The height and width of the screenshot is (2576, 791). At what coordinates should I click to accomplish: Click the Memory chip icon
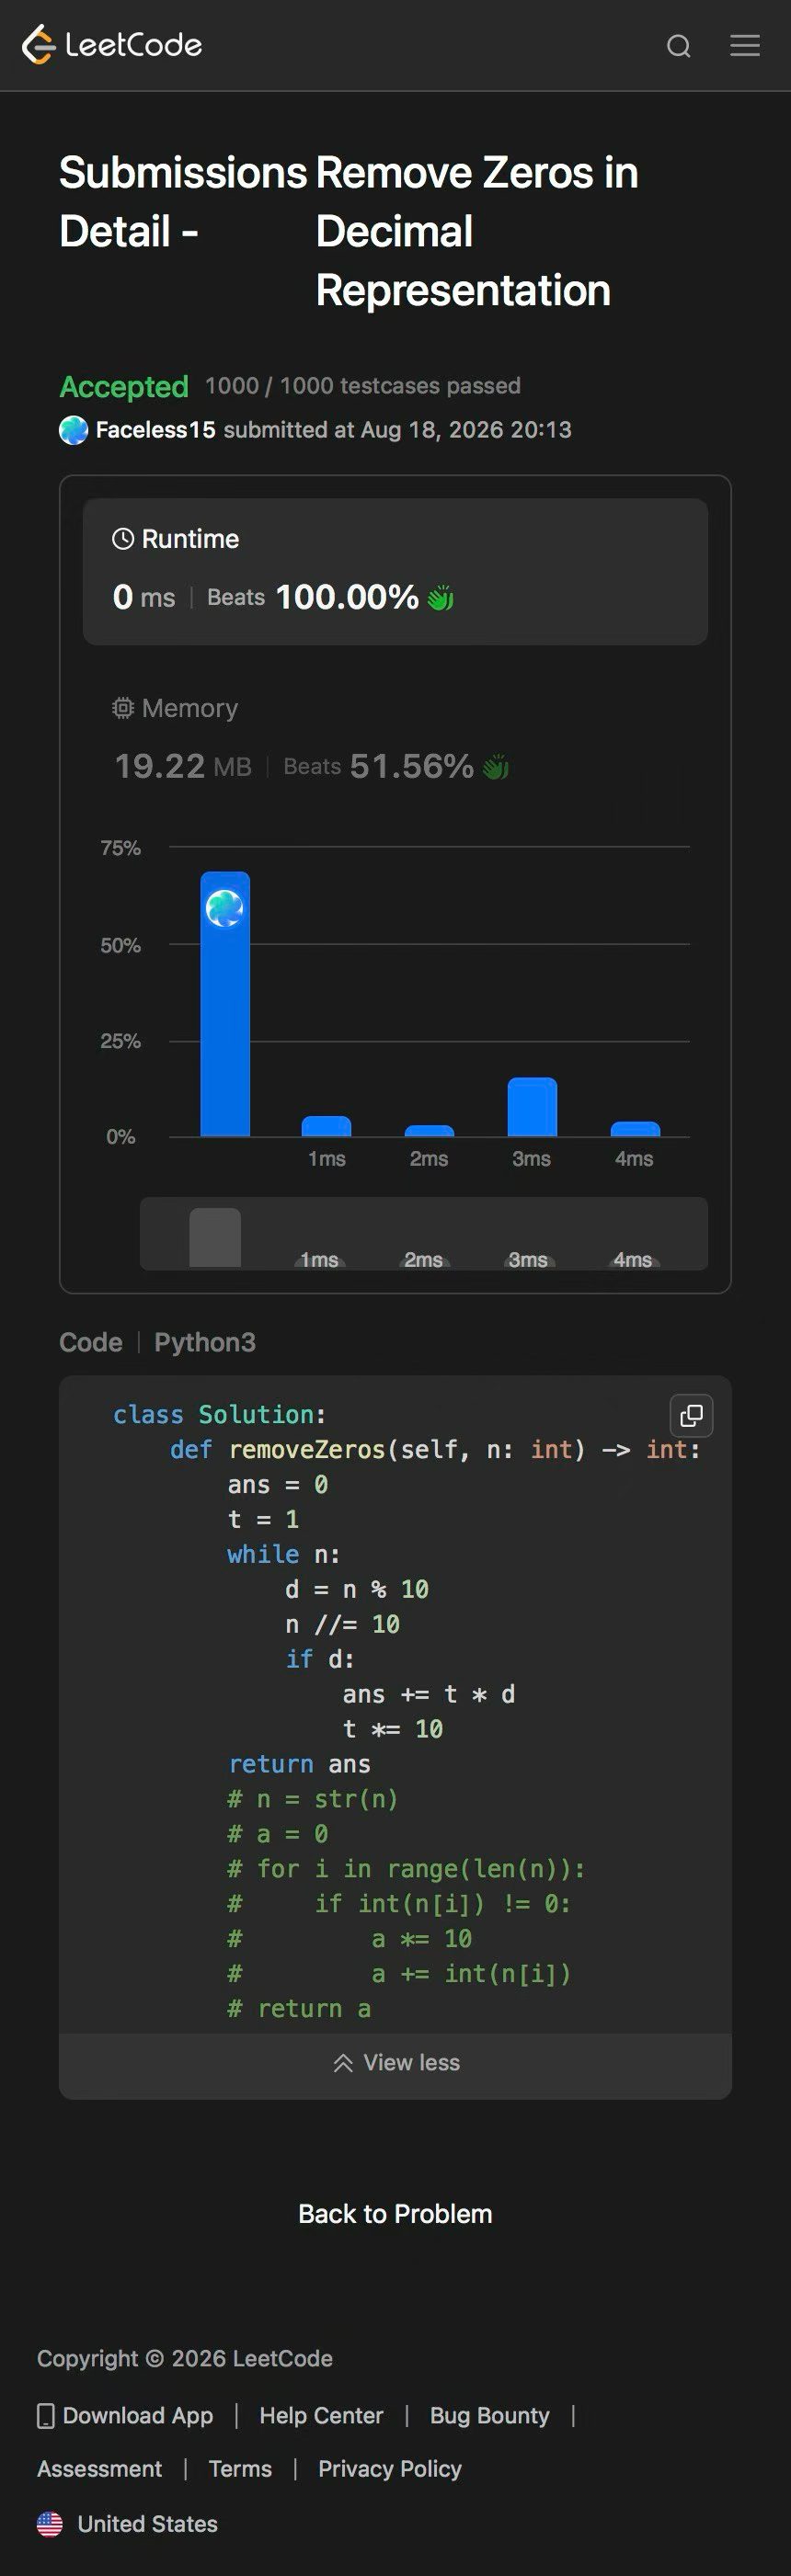click(123, 708)
